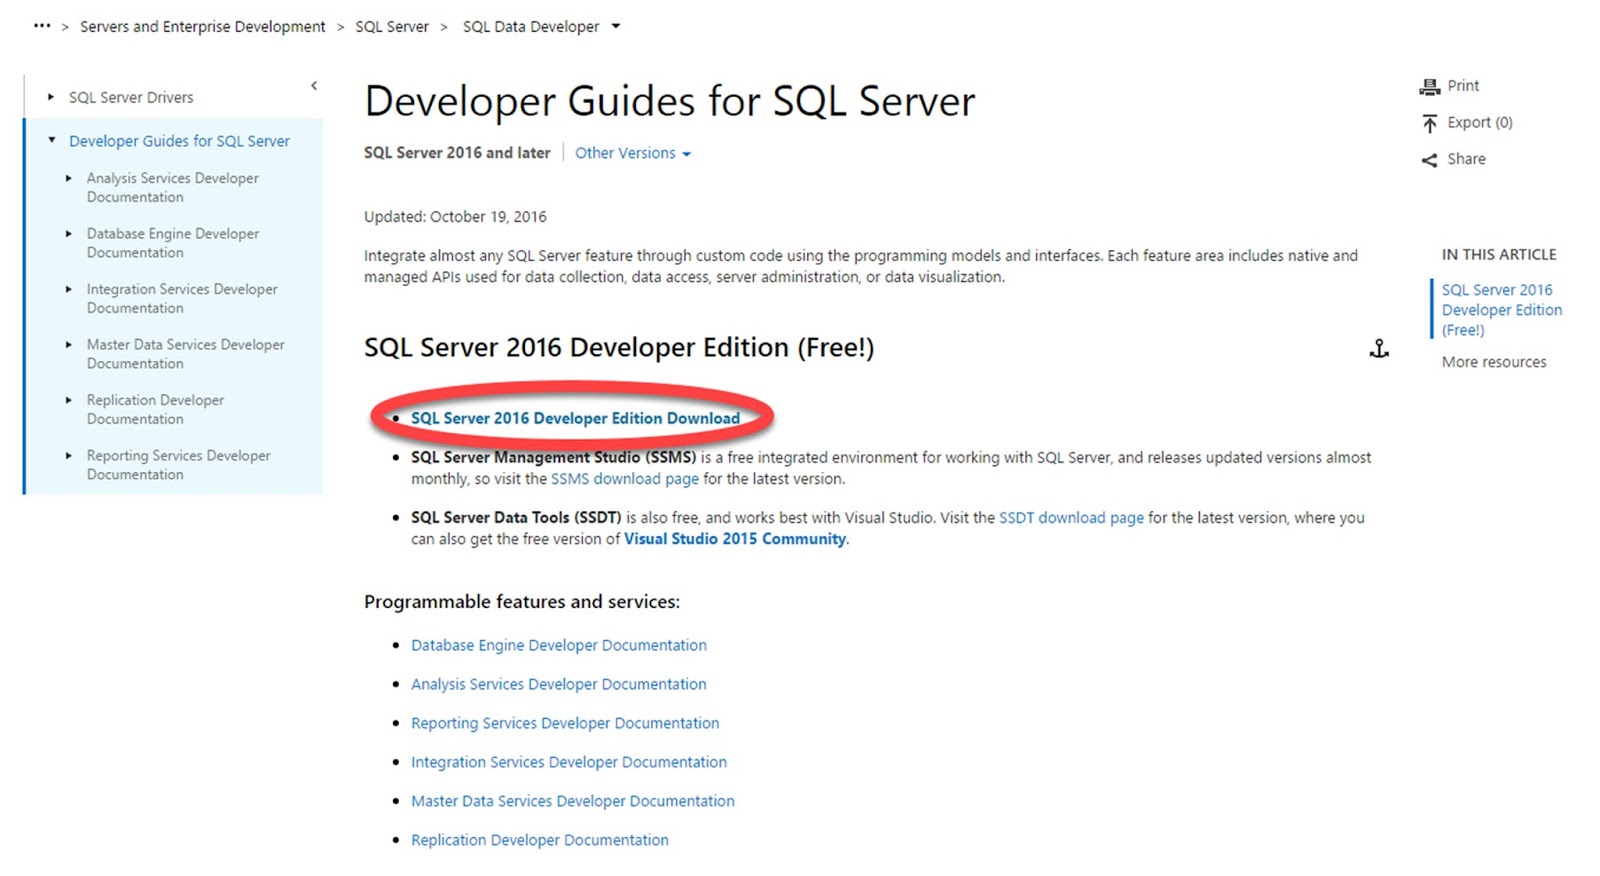
Task: Go to the SQL Server breadcrumb
Action: click(x=392, y=26)
